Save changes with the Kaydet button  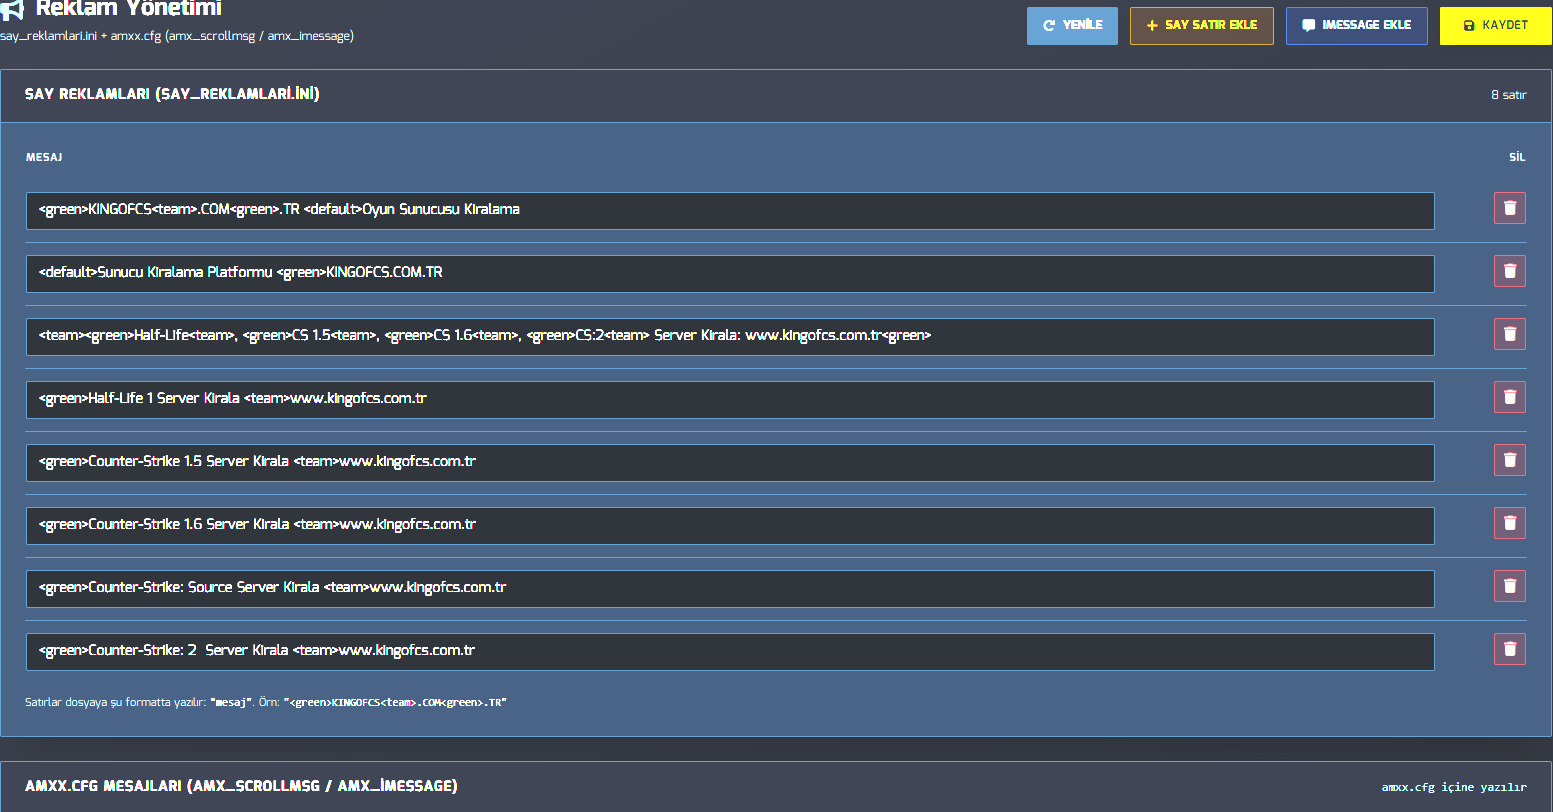(1495, 25)
